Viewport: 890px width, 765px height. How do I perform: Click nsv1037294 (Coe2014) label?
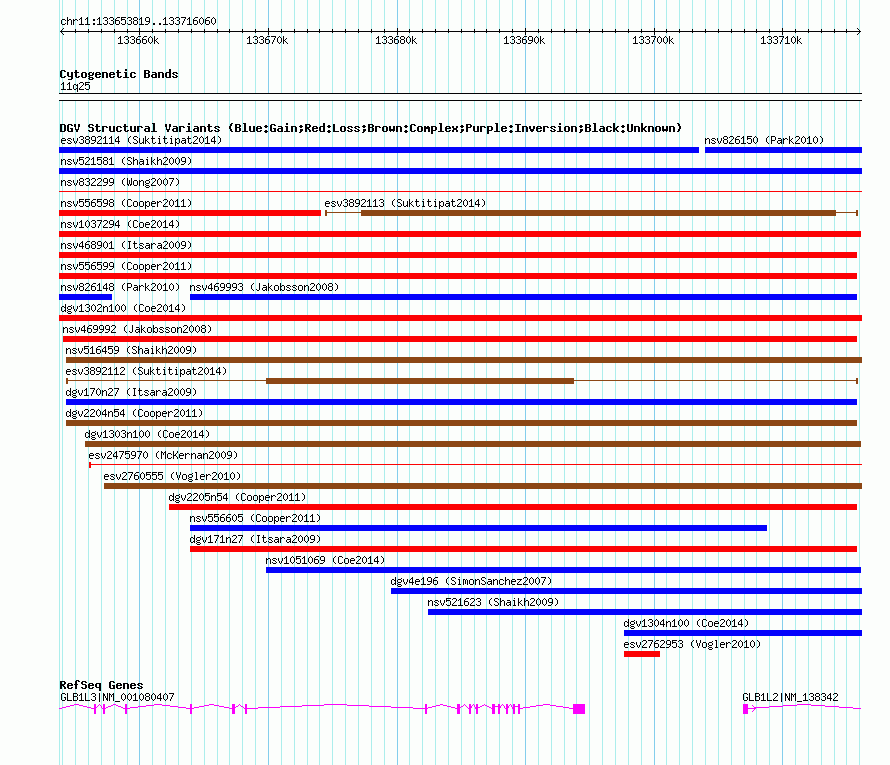[x=120, y=224]
